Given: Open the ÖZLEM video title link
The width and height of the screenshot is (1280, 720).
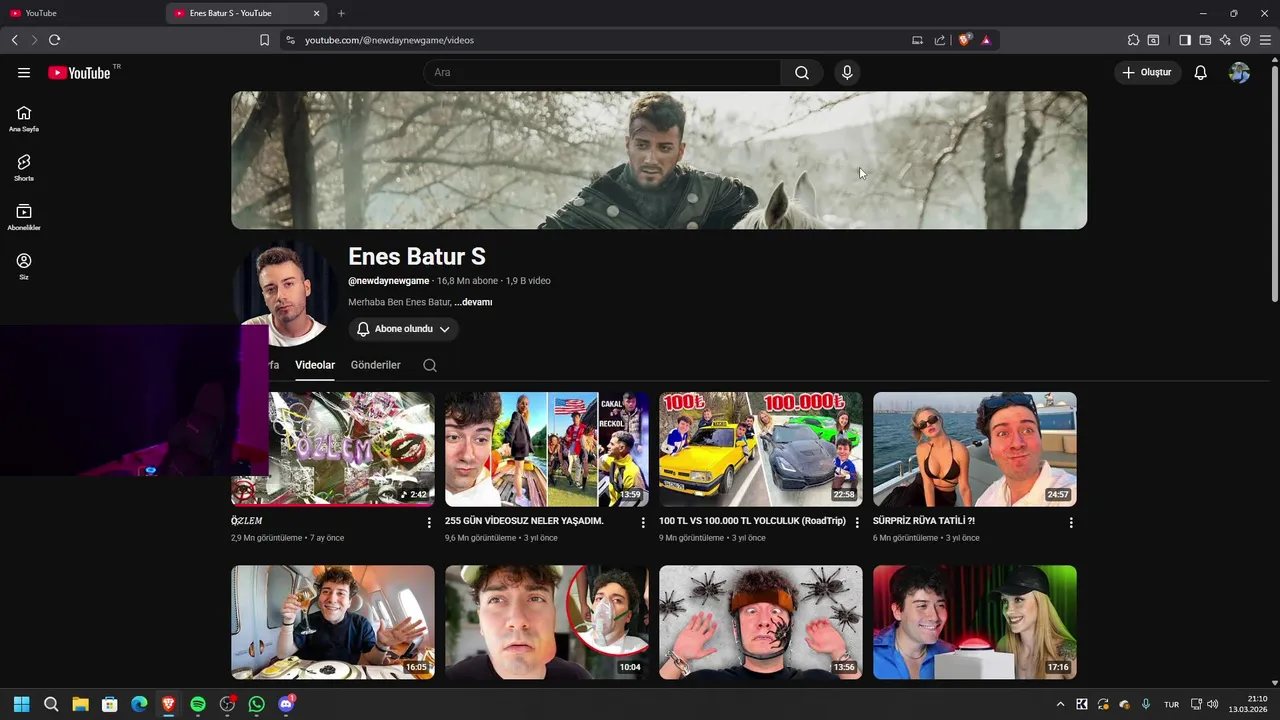Looking at the screenshot, I should click(x=247, y=521).
